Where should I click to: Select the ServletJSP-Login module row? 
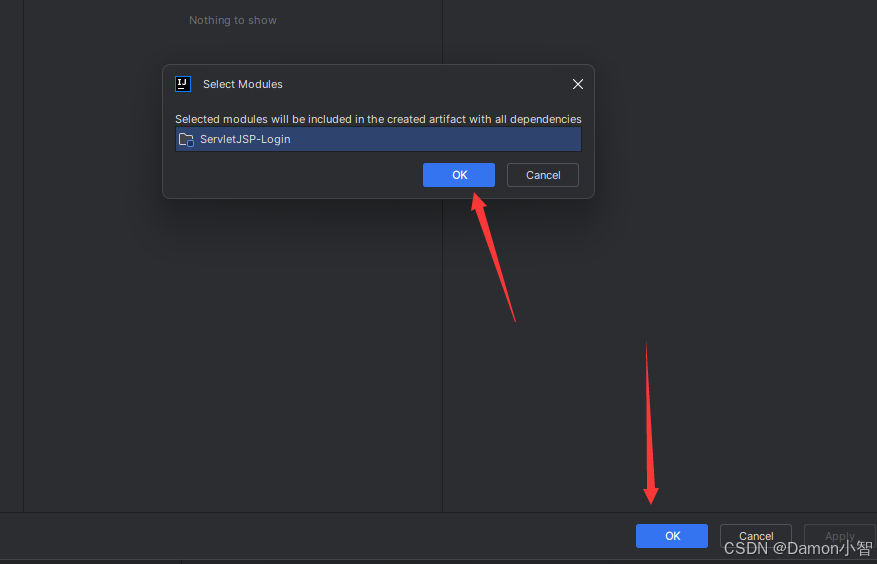pyautogui.click(x=378, y=139)
